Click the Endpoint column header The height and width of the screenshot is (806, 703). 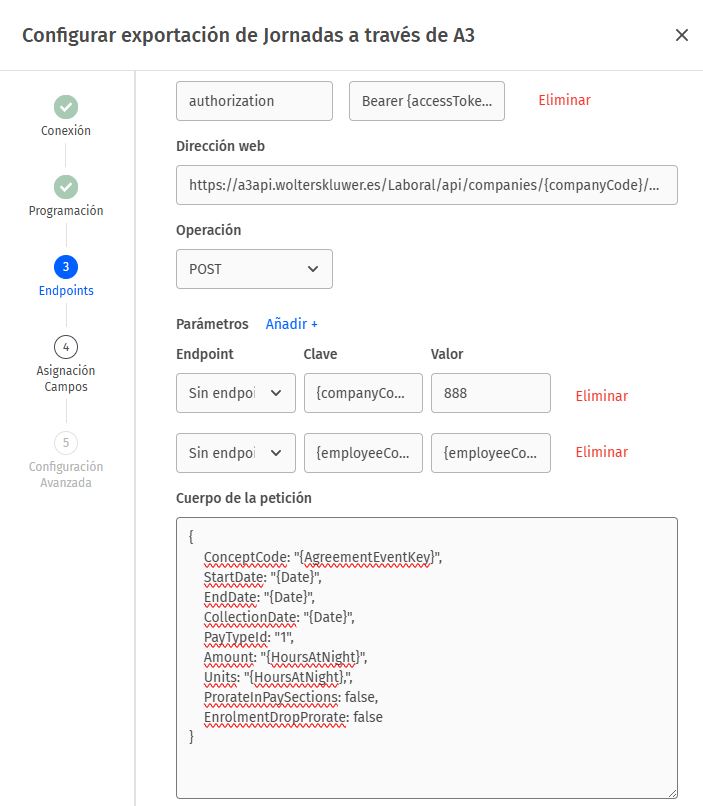pyautogui.click(x=205, y=354)
